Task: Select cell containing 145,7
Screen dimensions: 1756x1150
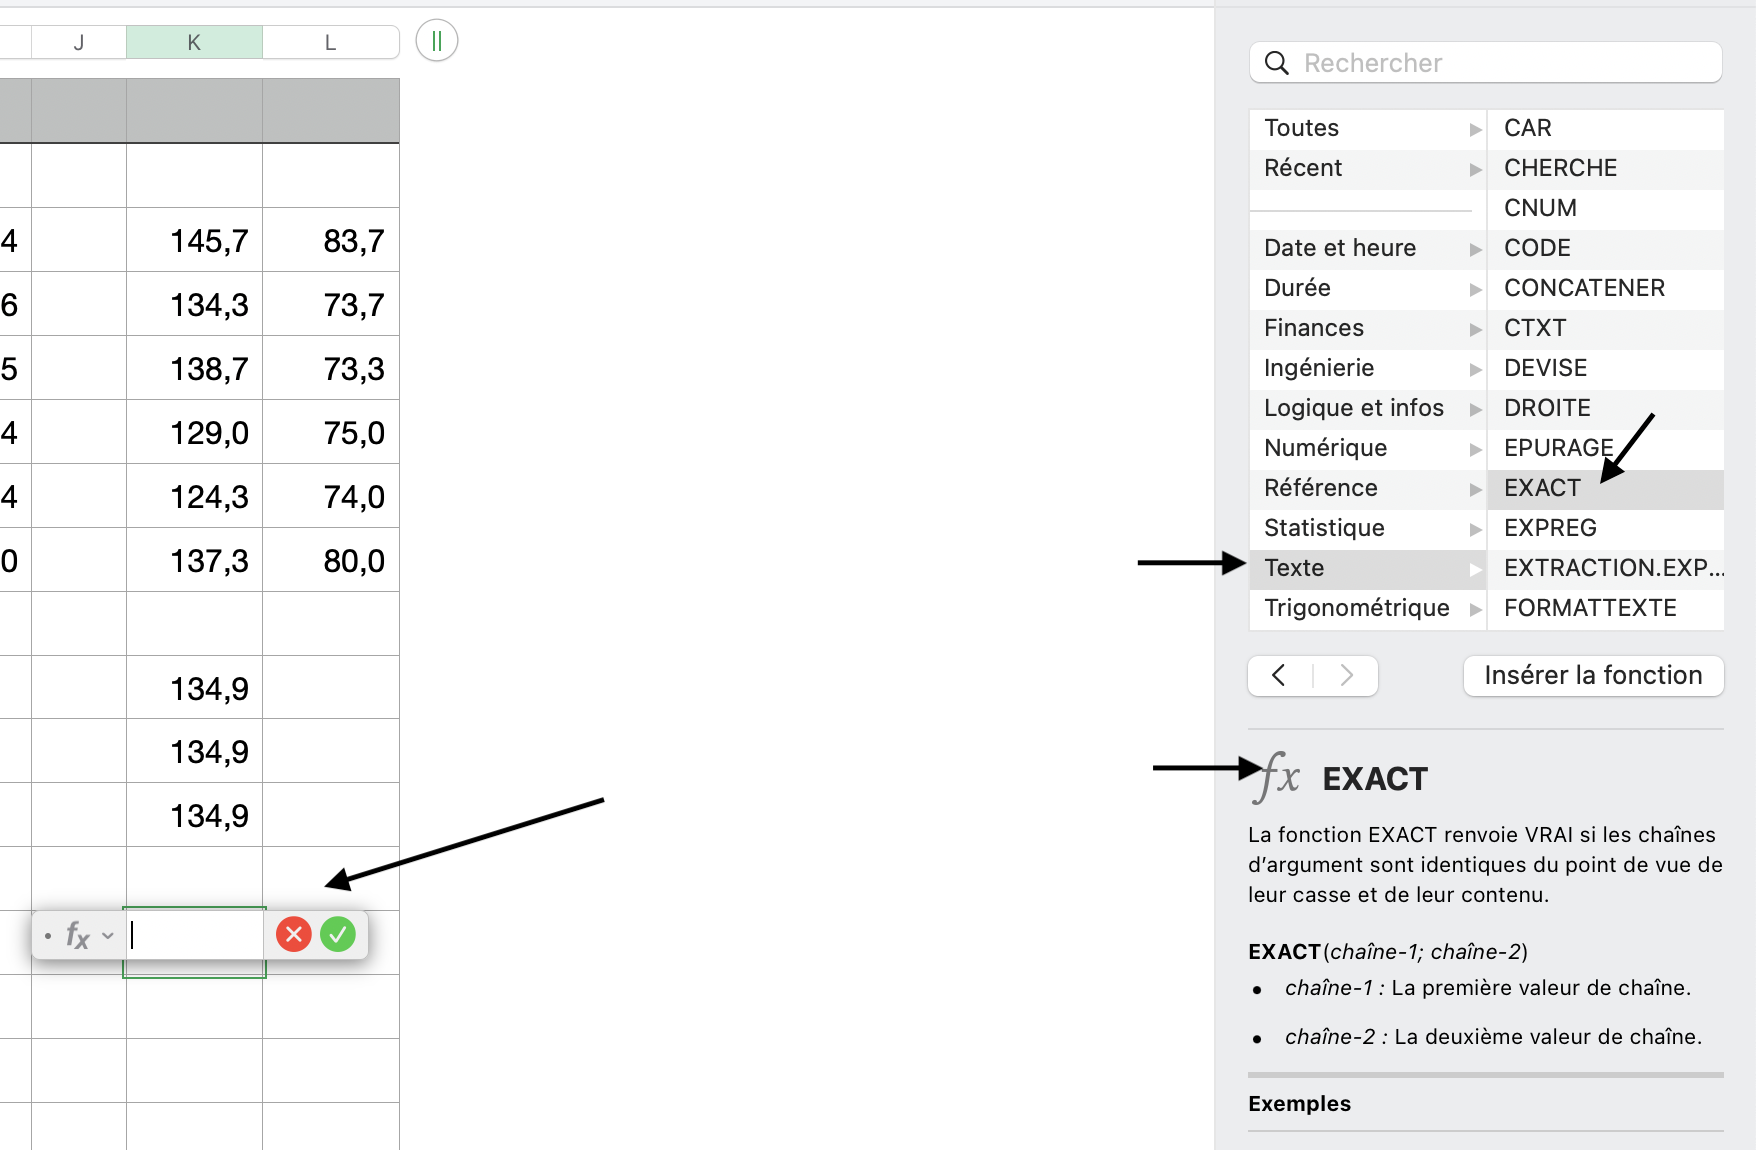Action: pos(195,241)
